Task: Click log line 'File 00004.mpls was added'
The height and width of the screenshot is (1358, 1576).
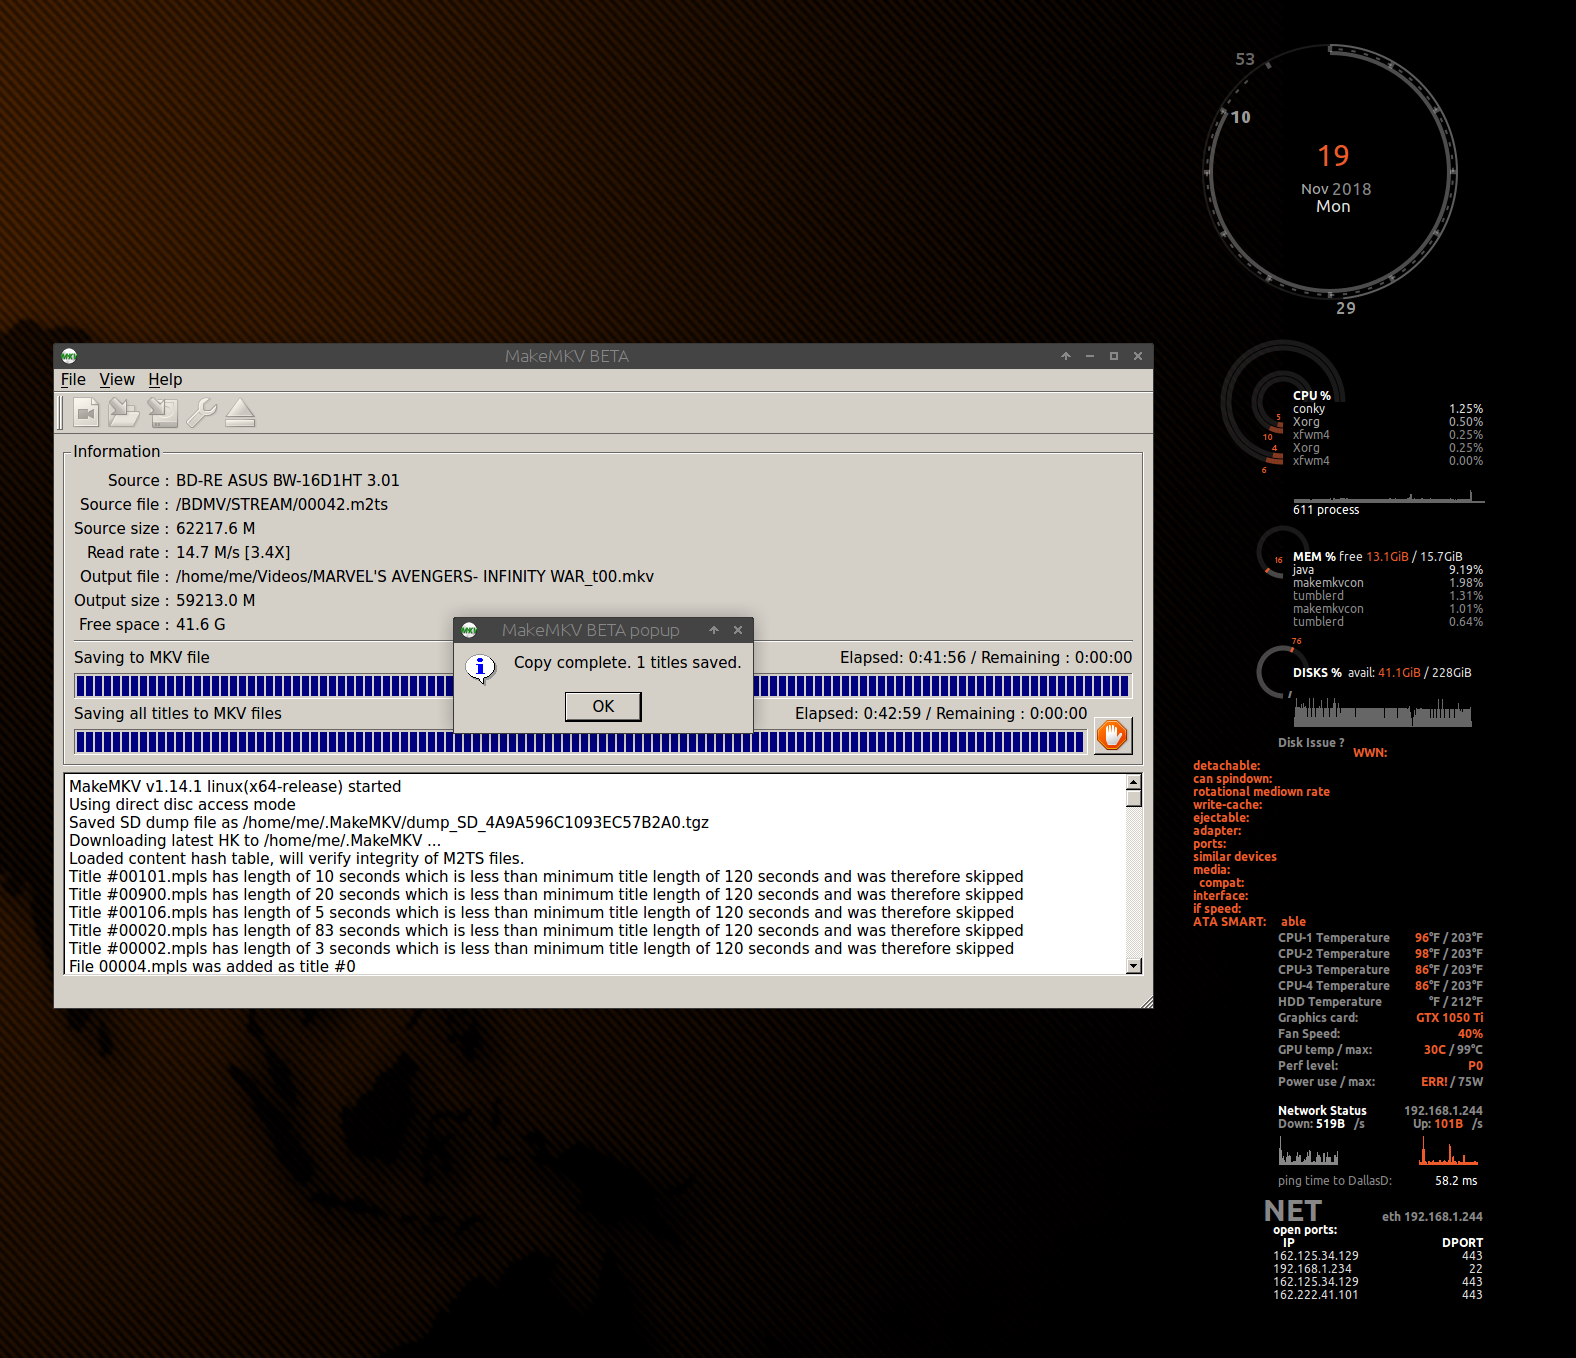Action: (212, 966)
